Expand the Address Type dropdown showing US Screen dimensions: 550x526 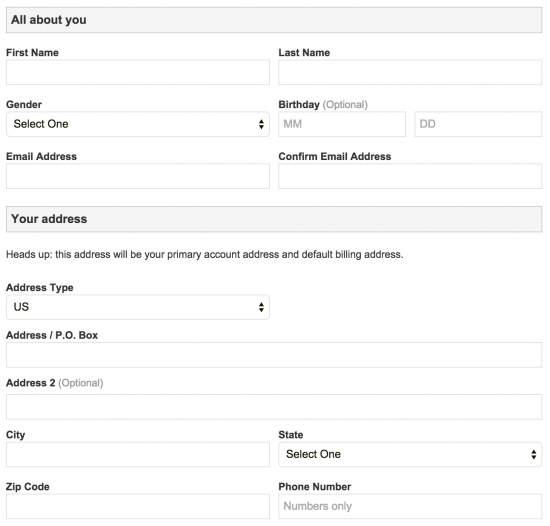point(138,307)
